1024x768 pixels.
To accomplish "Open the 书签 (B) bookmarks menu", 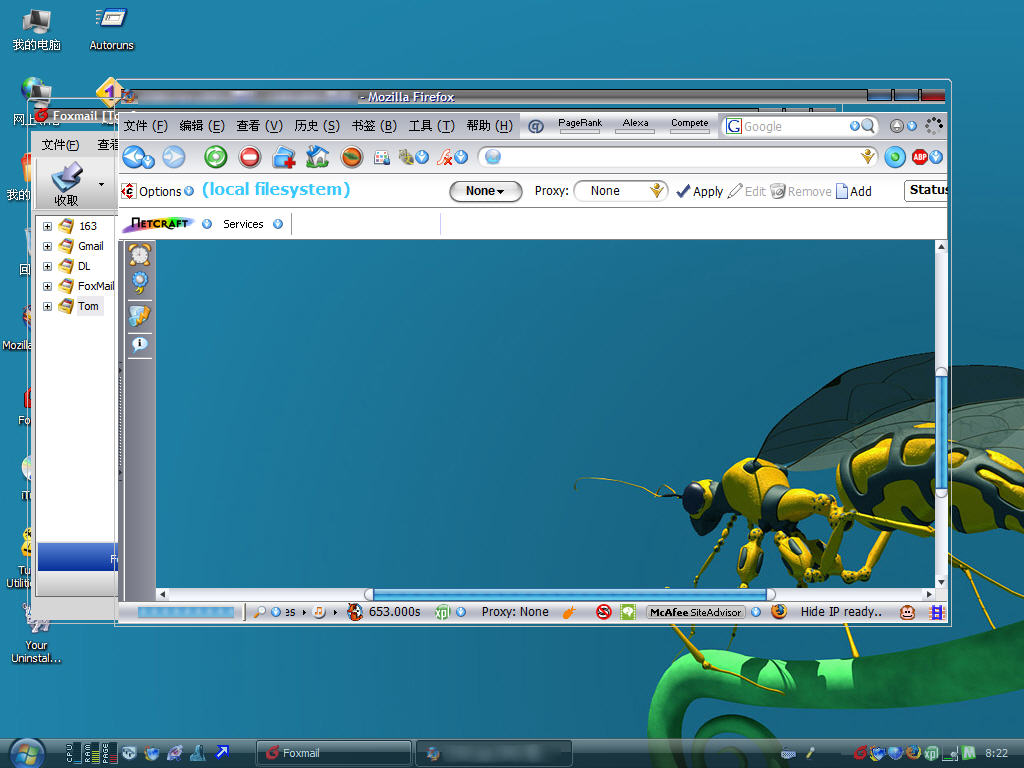I will pos(374,126).
